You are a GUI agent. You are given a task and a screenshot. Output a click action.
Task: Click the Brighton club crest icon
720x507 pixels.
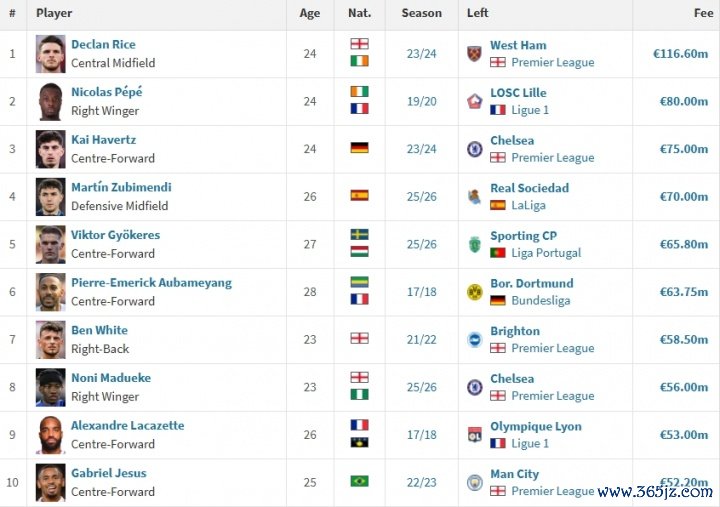point(474,340)
